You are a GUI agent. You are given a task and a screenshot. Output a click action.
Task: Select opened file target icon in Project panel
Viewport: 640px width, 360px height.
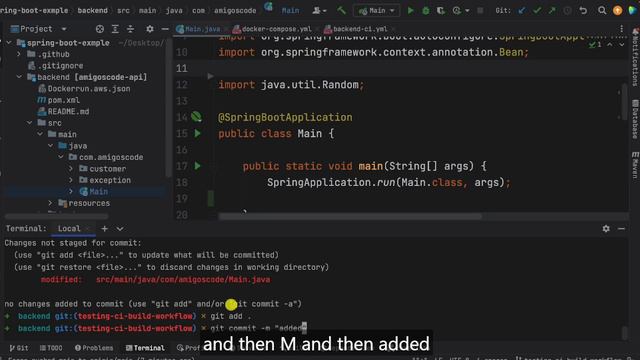click(x=100, y=29)
